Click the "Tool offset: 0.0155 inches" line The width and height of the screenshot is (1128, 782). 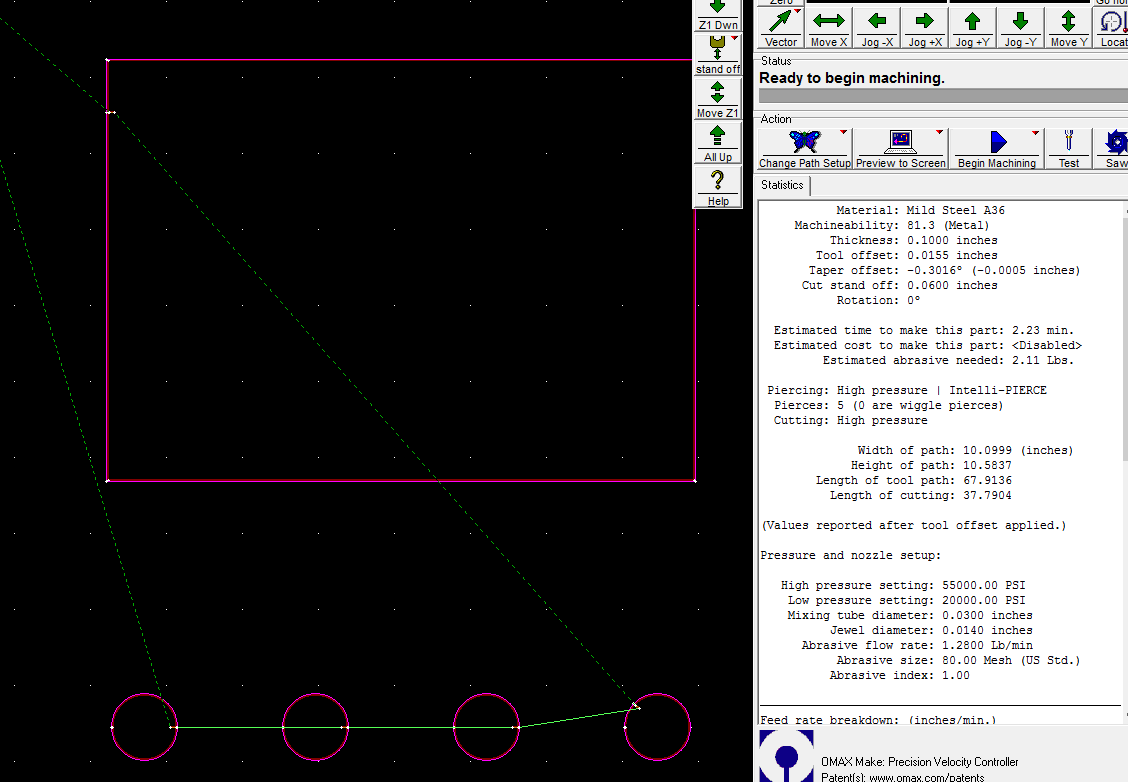pos(906,255)
